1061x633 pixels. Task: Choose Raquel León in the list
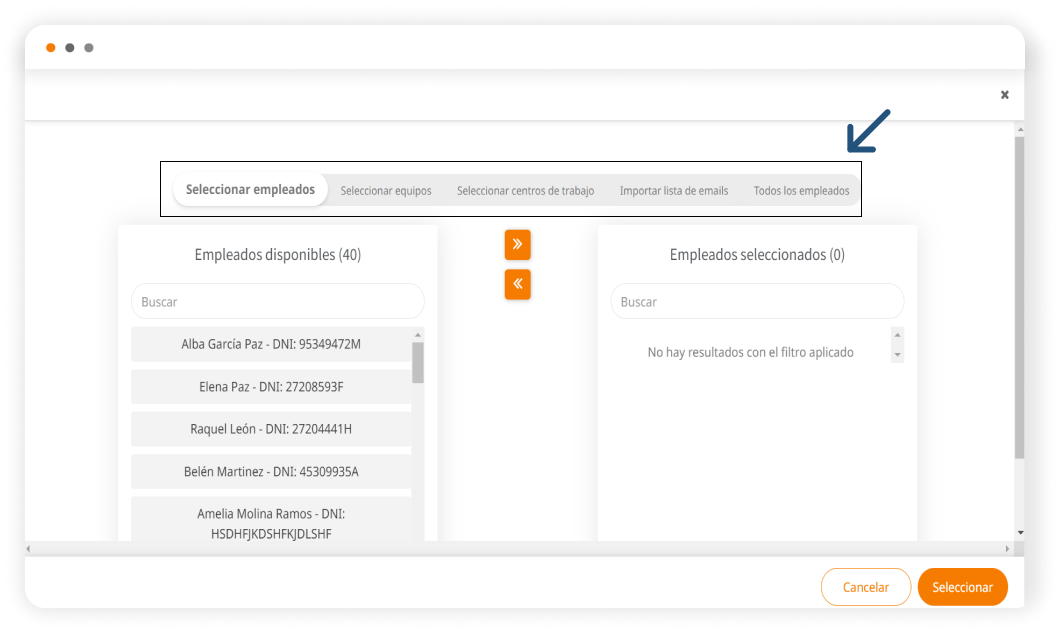[x=270, y=429]
